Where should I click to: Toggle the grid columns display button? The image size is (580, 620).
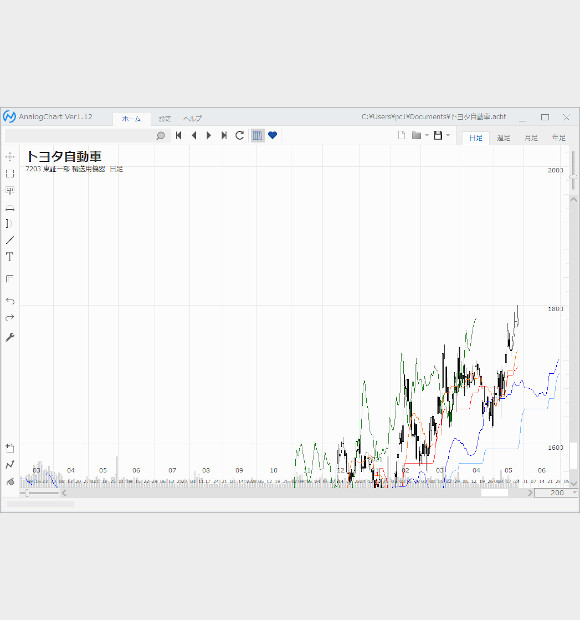[x=257, y=136]
